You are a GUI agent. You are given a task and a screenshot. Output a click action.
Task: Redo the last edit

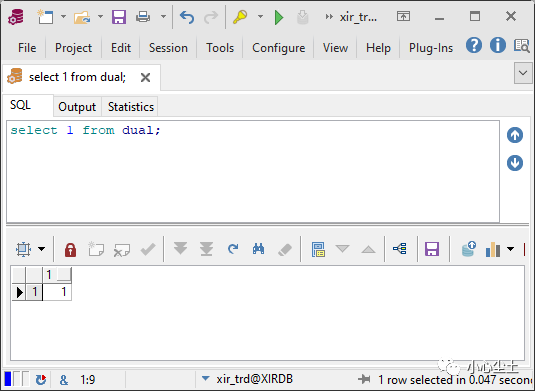coord(211,17)
